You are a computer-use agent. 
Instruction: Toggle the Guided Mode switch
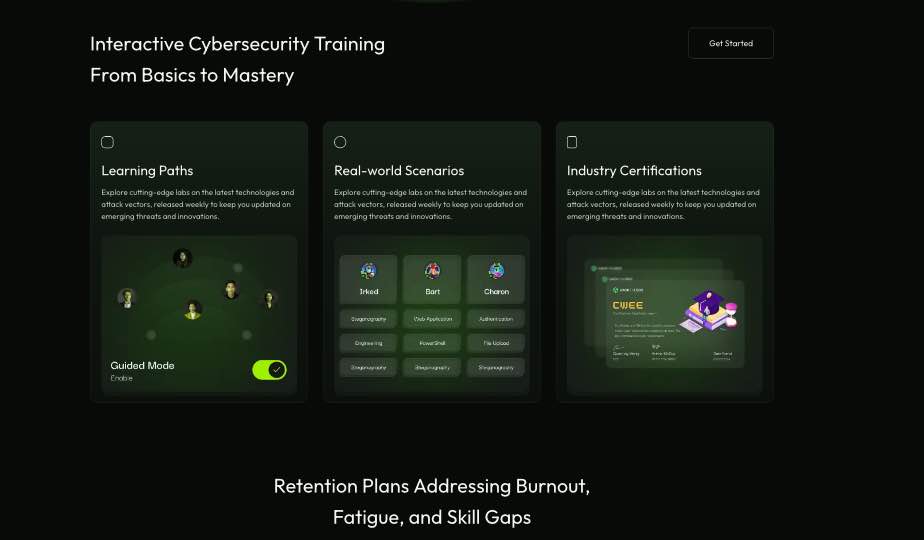click(269, 370)
